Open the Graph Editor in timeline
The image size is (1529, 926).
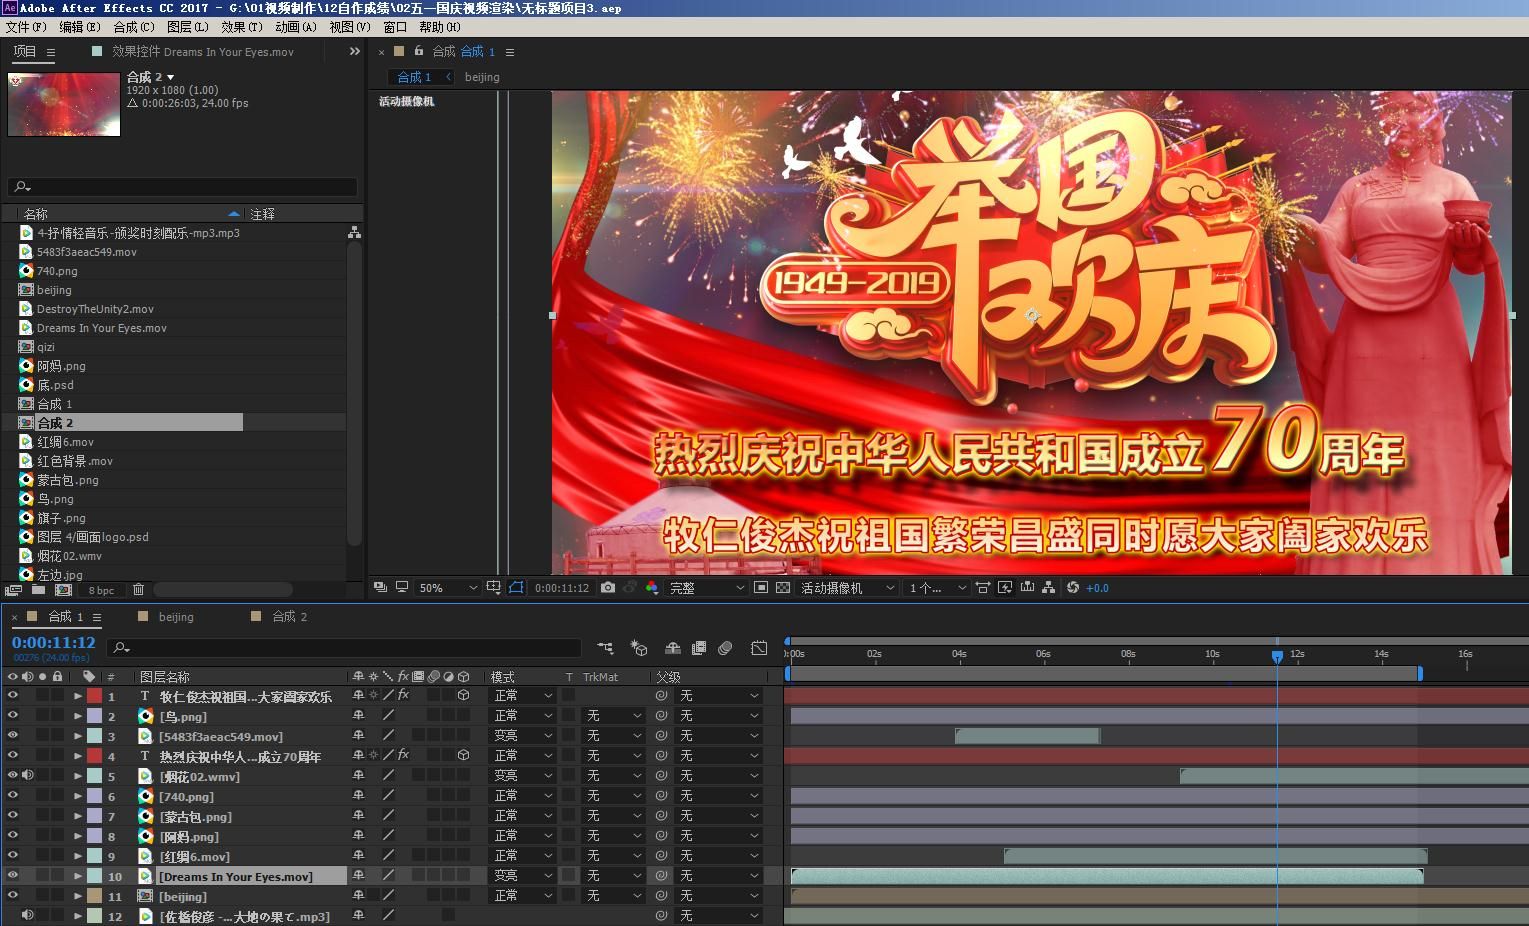pyautogui.click(x=758, y=648)
